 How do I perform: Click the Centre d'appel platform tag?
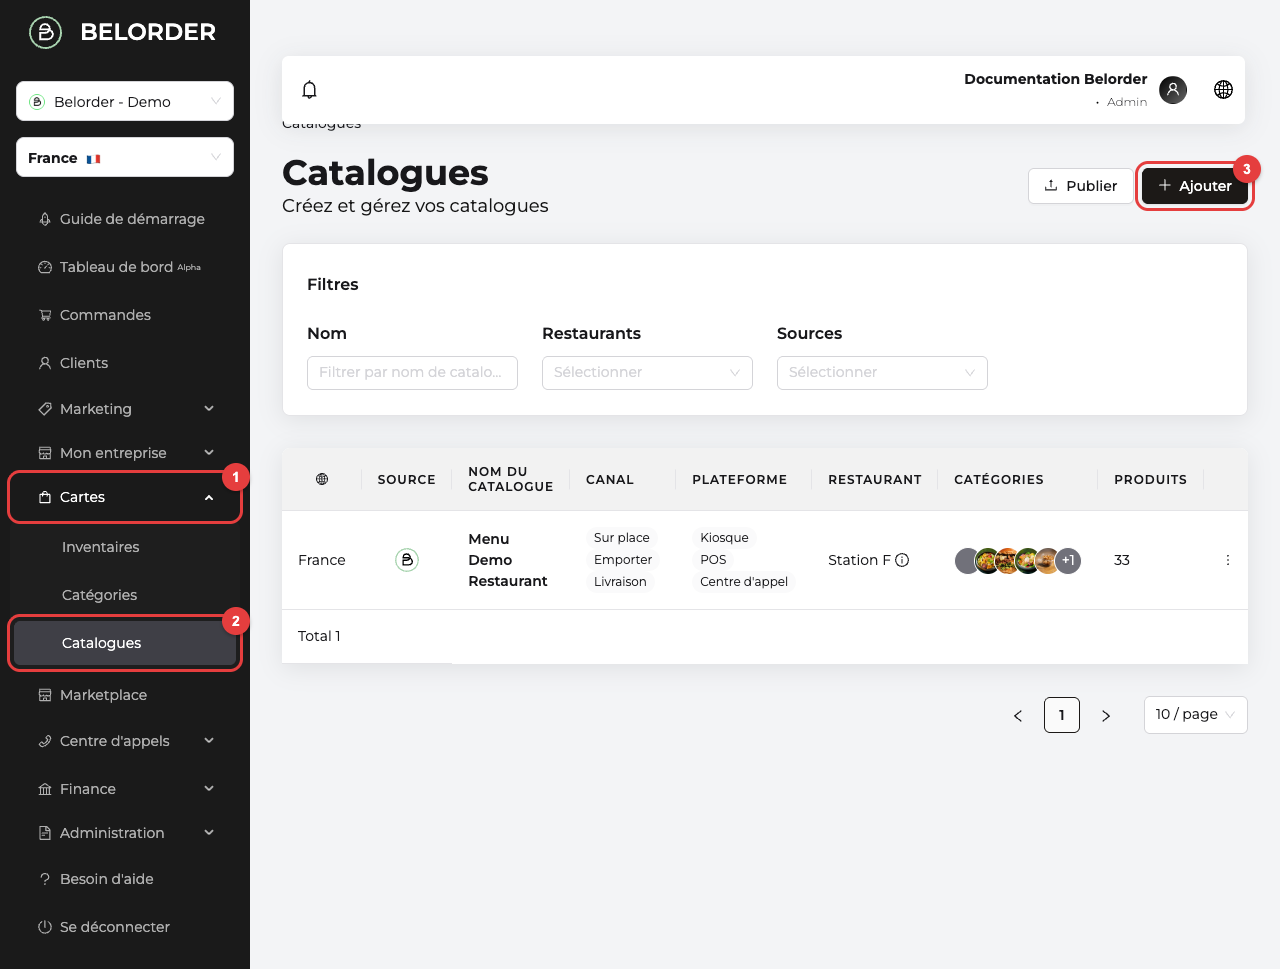[x=744, y=582]
